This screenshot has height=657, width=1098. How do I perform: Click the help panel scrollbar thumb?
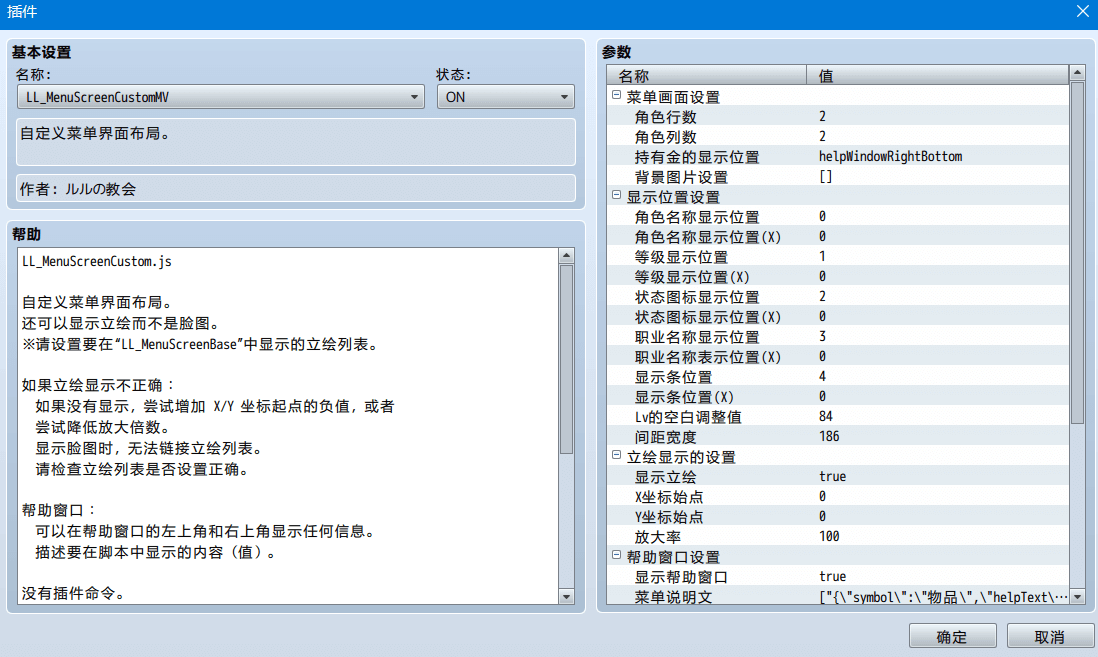point(567,359)
